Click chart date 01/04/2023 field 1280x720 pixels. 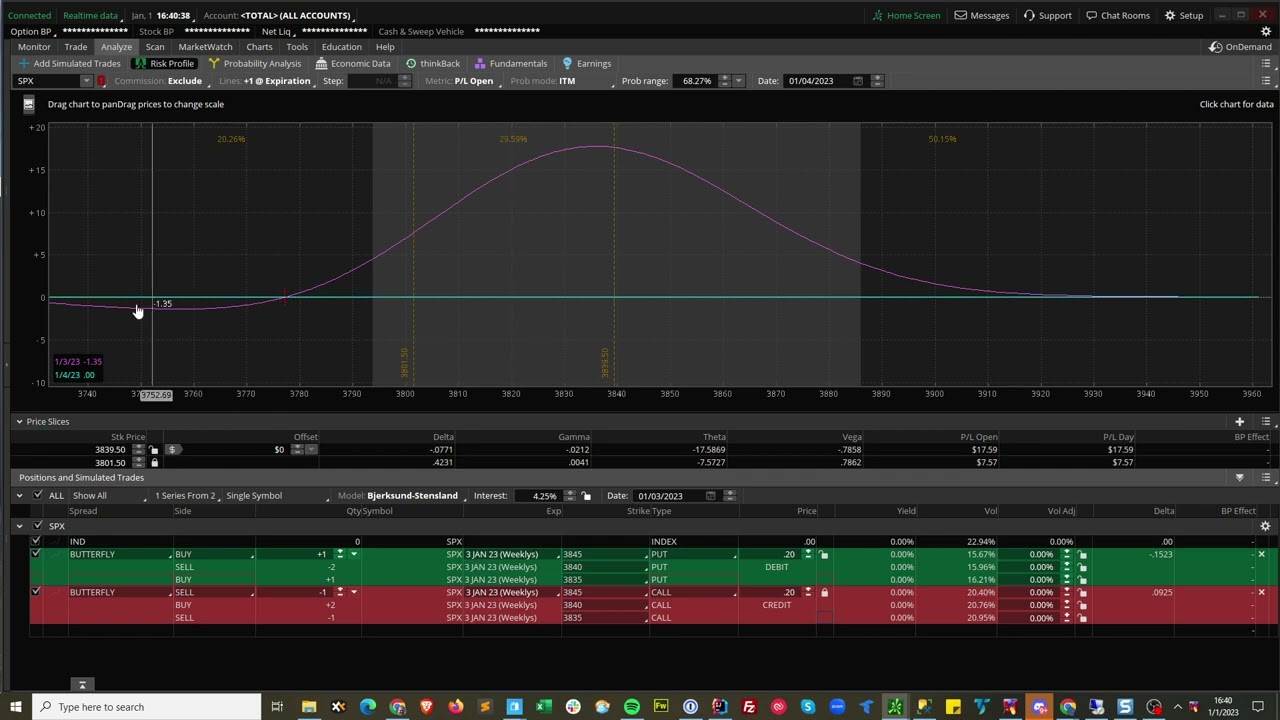coord(817,81)
